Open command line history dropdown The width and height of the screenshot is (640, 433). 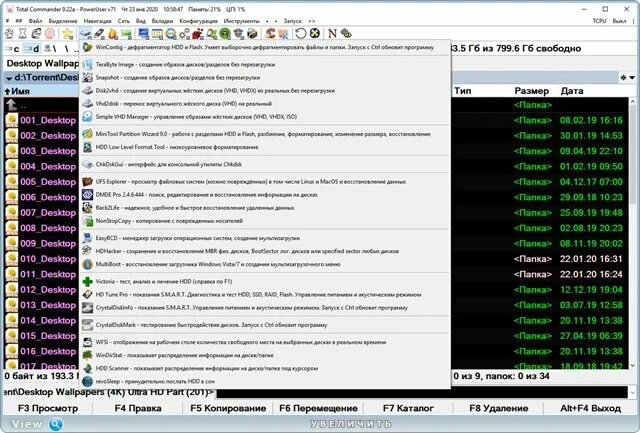tap(632, 393)
